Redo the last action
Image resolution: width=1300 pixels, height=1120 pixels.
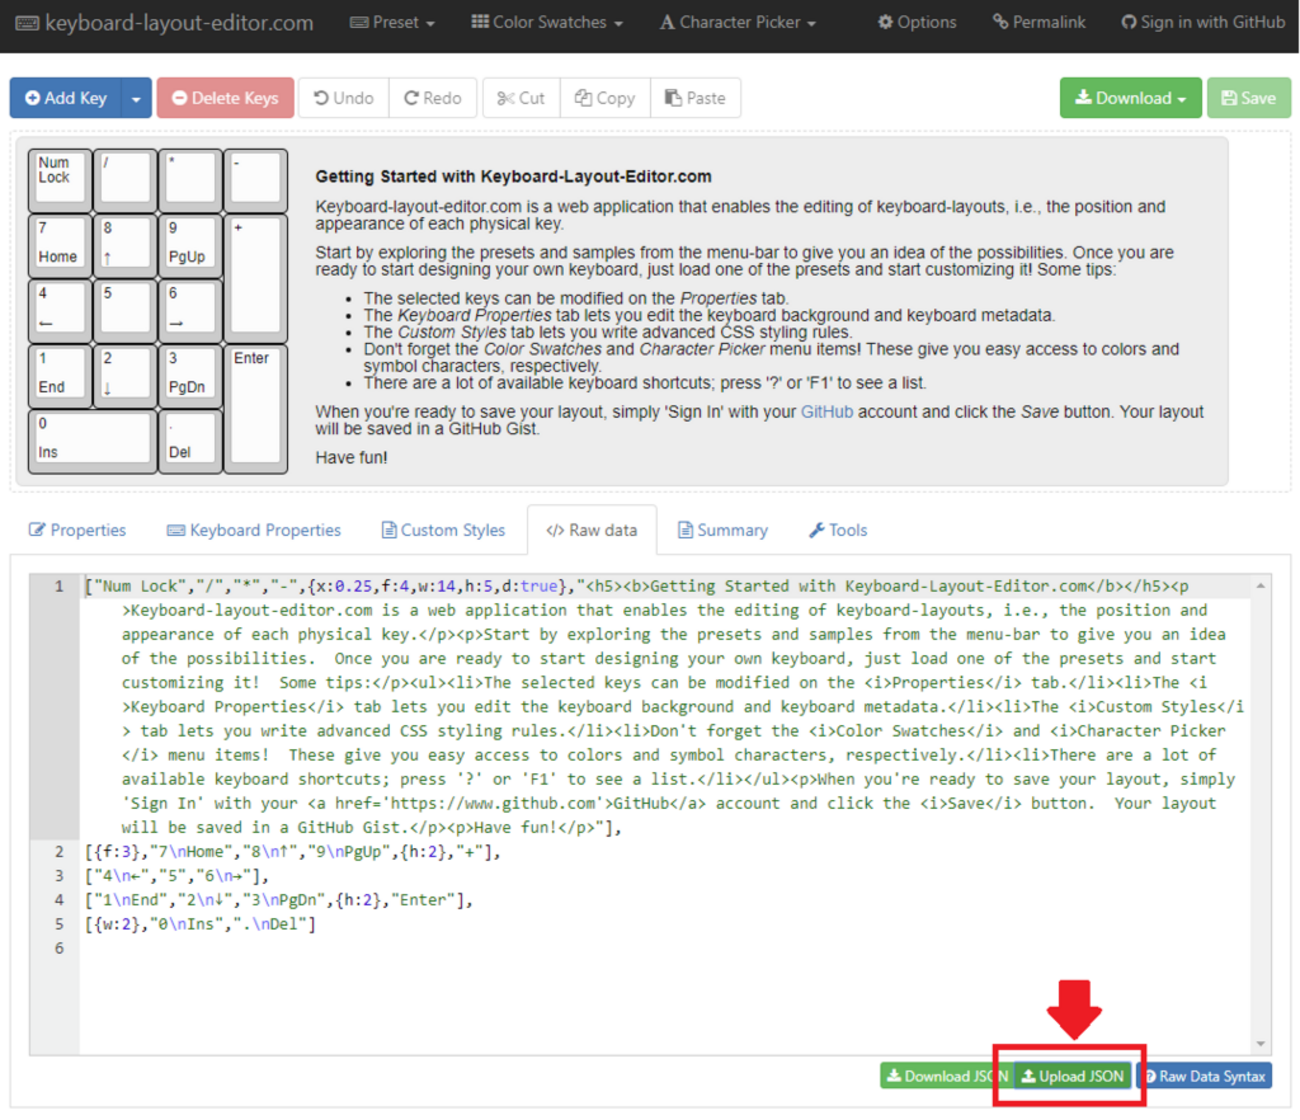click(433, 98)
